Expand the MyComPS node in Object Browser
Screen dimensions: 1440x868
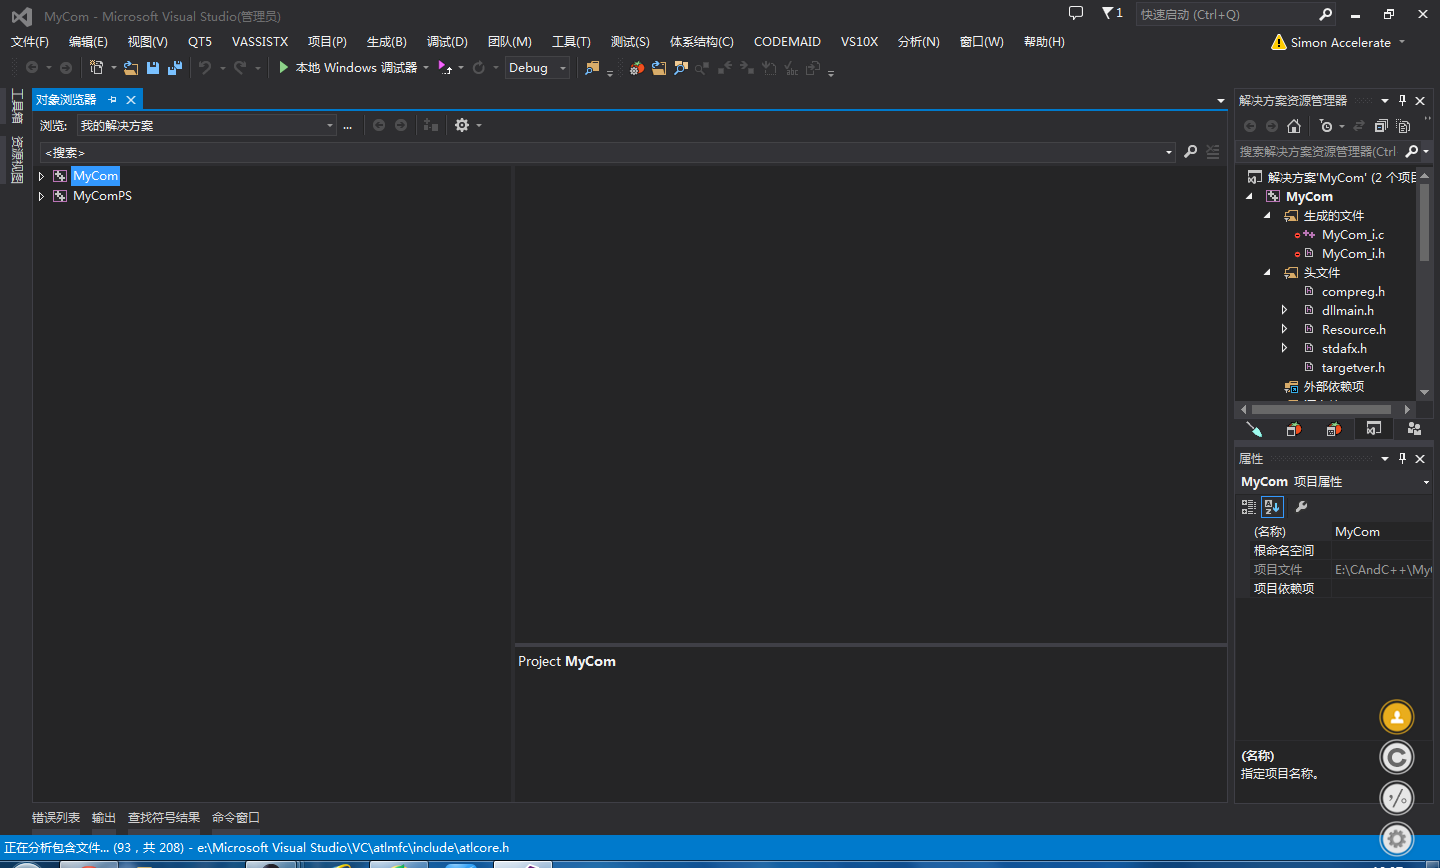coord(41,196)
